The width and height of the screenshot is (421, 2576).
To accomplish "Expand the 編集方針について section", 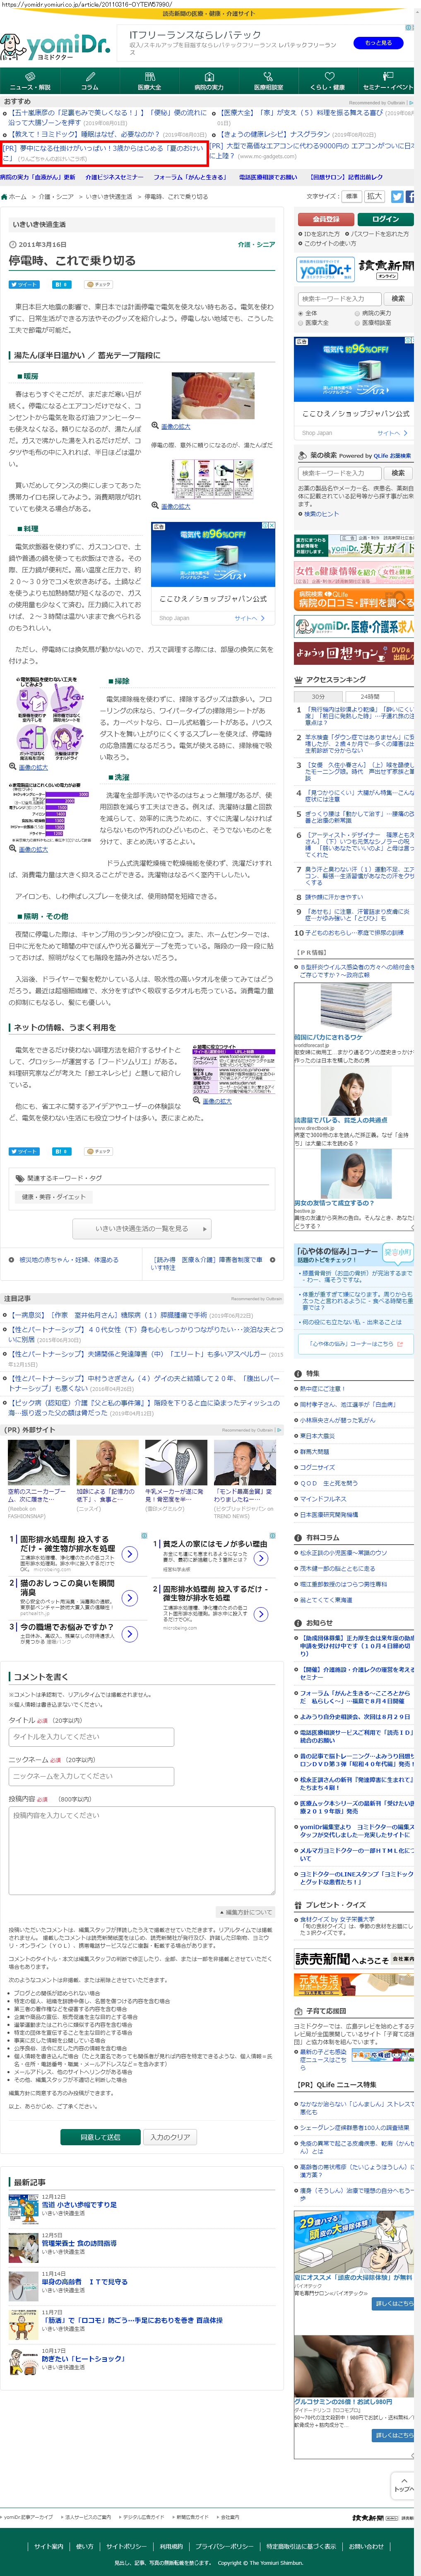I will 246,1912.
